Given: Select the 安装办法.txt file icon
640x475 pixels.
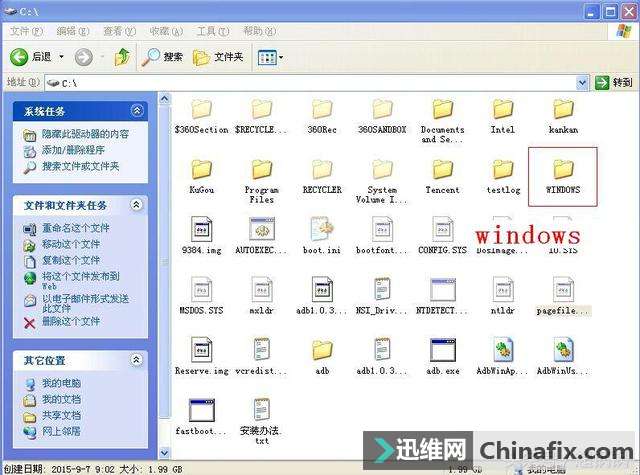Looking at the screenshot, I should pos(262,410).
